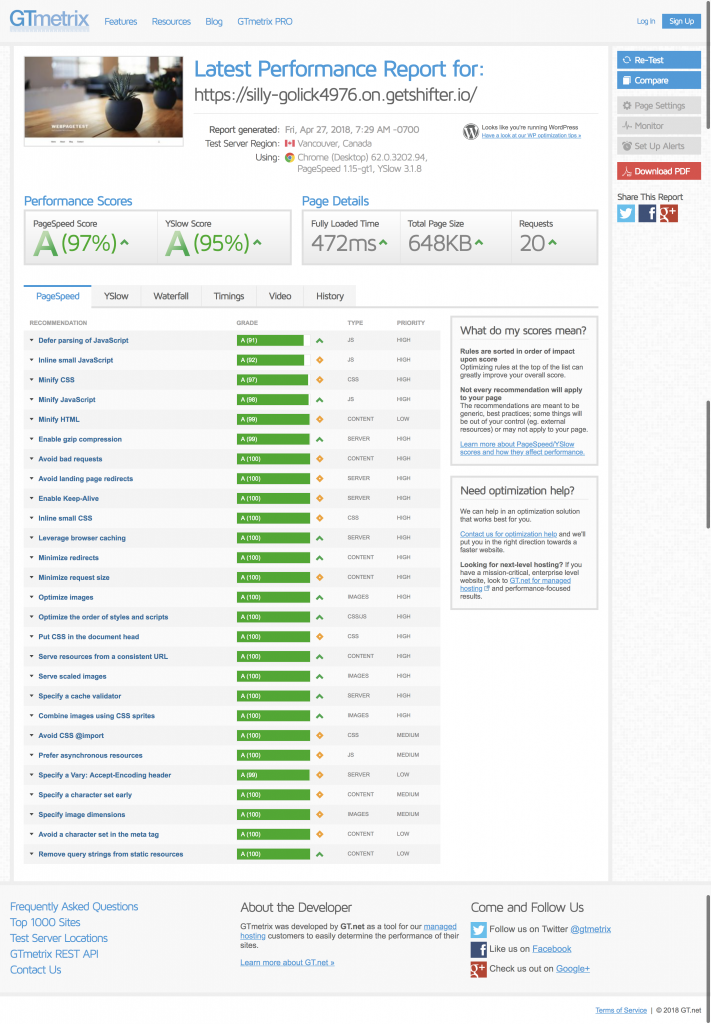Click green arrow on Remove query strings row
The height and width of the screenshot is (1024, 711).
[319, 854]
